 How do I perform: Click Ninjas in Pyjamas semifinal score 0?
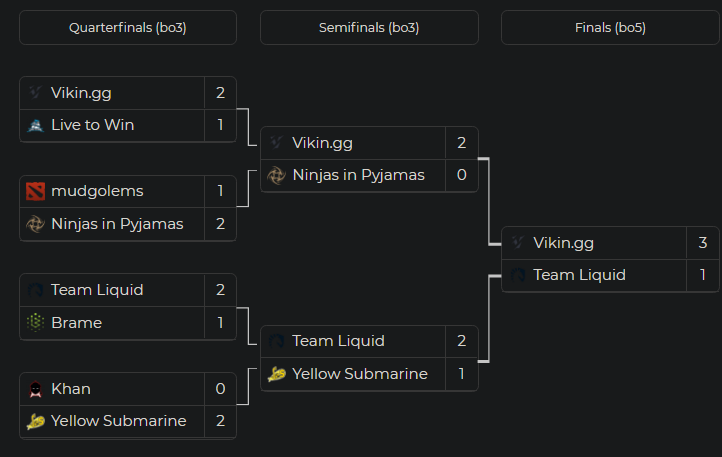(x=461, y=175)
